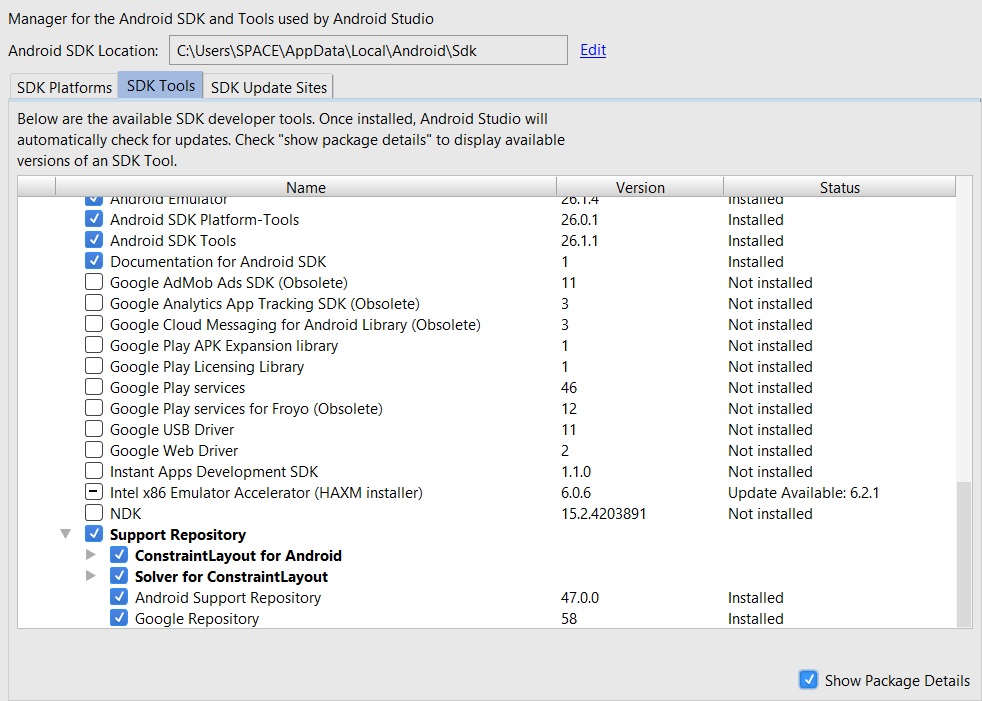
Task: Sort by the Status column header
Action: [840, 187]
